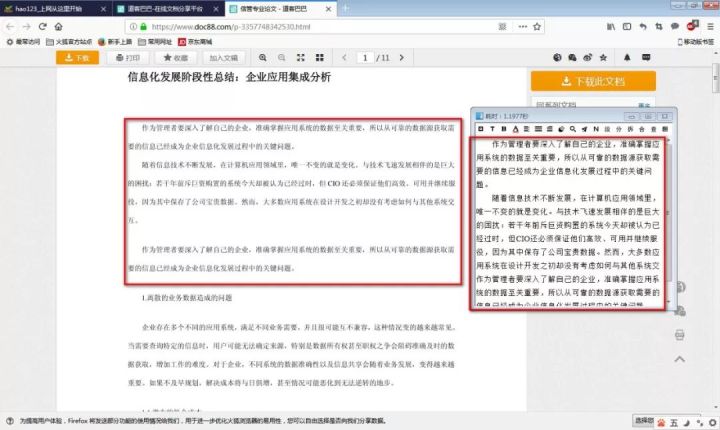
Task: Click first square icon in OCR window toolbar
Action: click(x=480, y=129)
